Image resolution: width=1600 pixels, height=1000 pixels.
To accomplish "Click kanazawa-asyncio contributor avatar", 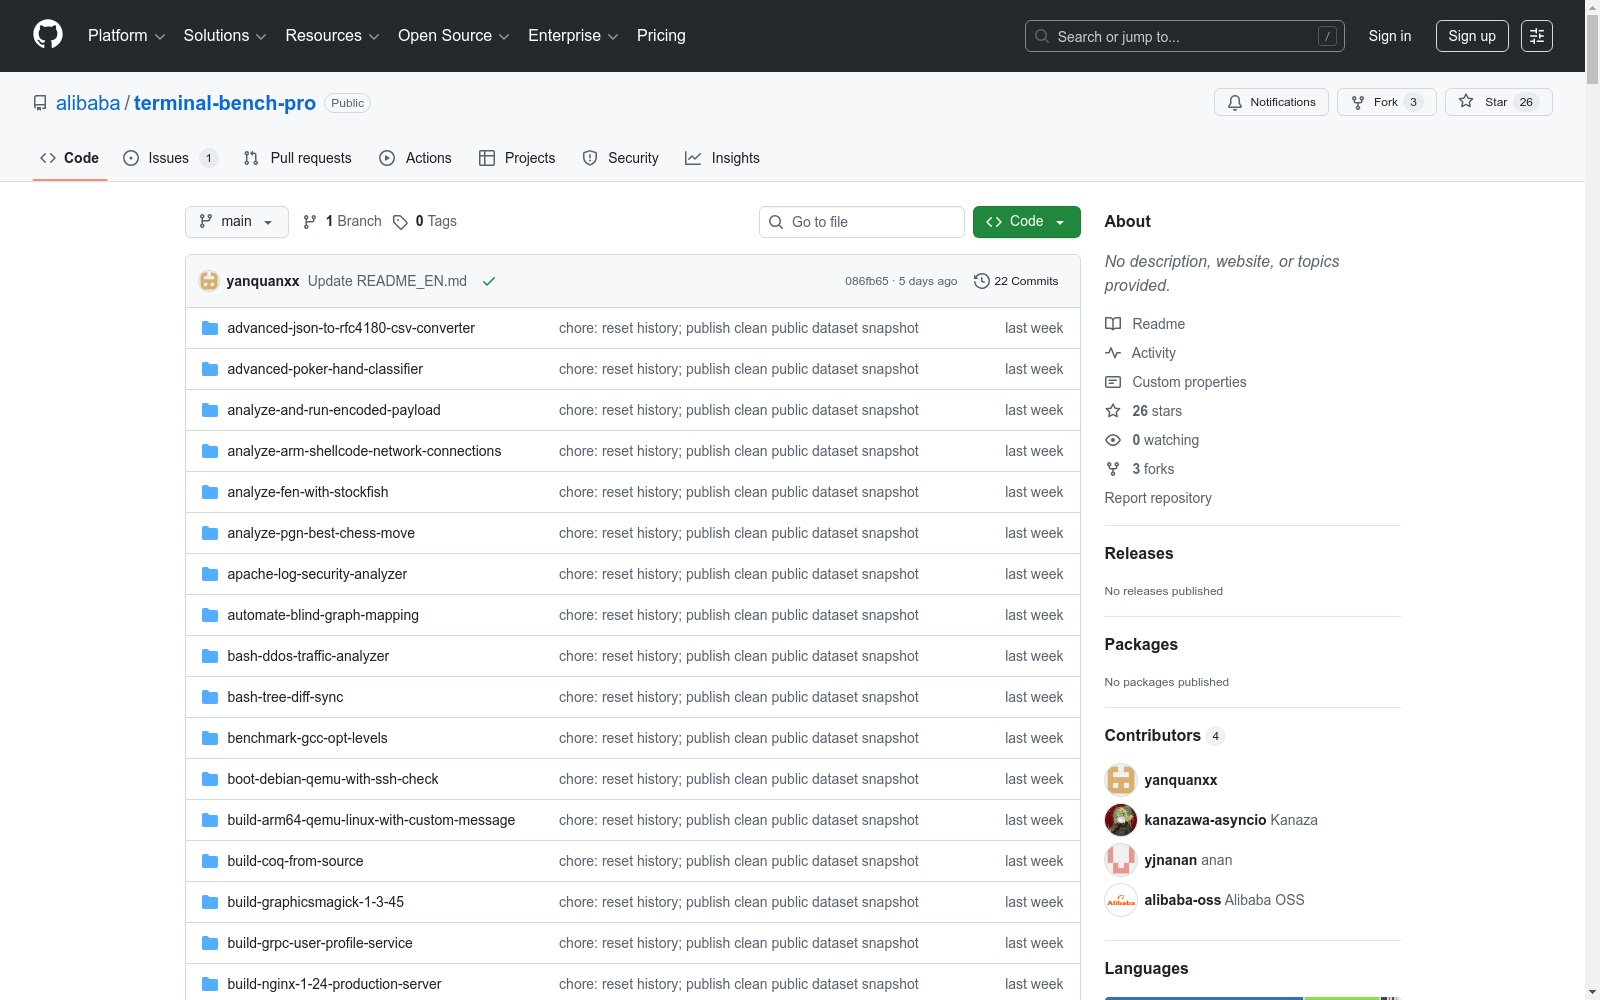I will (1121, 820).
